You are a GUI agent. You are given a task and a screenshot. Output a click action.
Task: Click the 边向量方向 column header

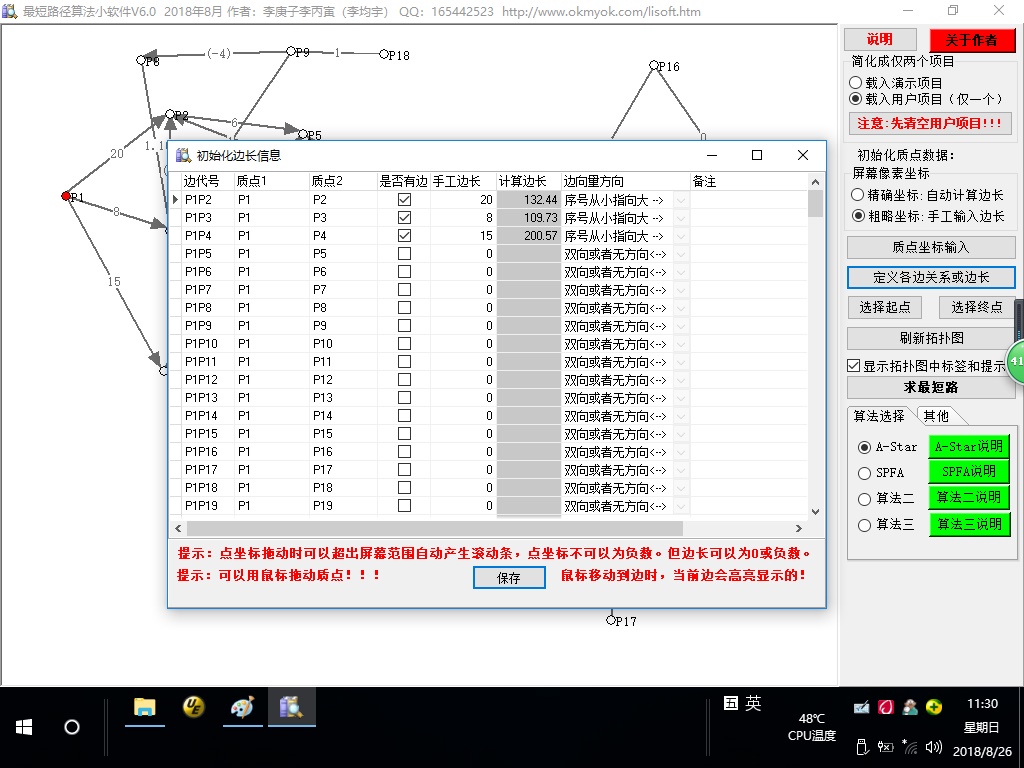626,181
